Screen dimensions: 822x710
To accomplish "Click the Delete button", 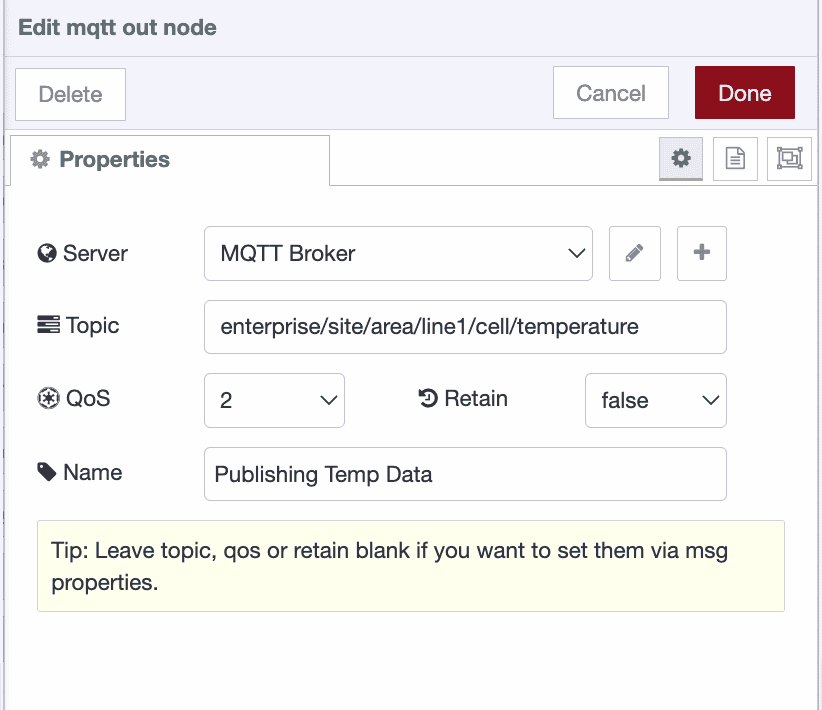I will click(70, 92).
